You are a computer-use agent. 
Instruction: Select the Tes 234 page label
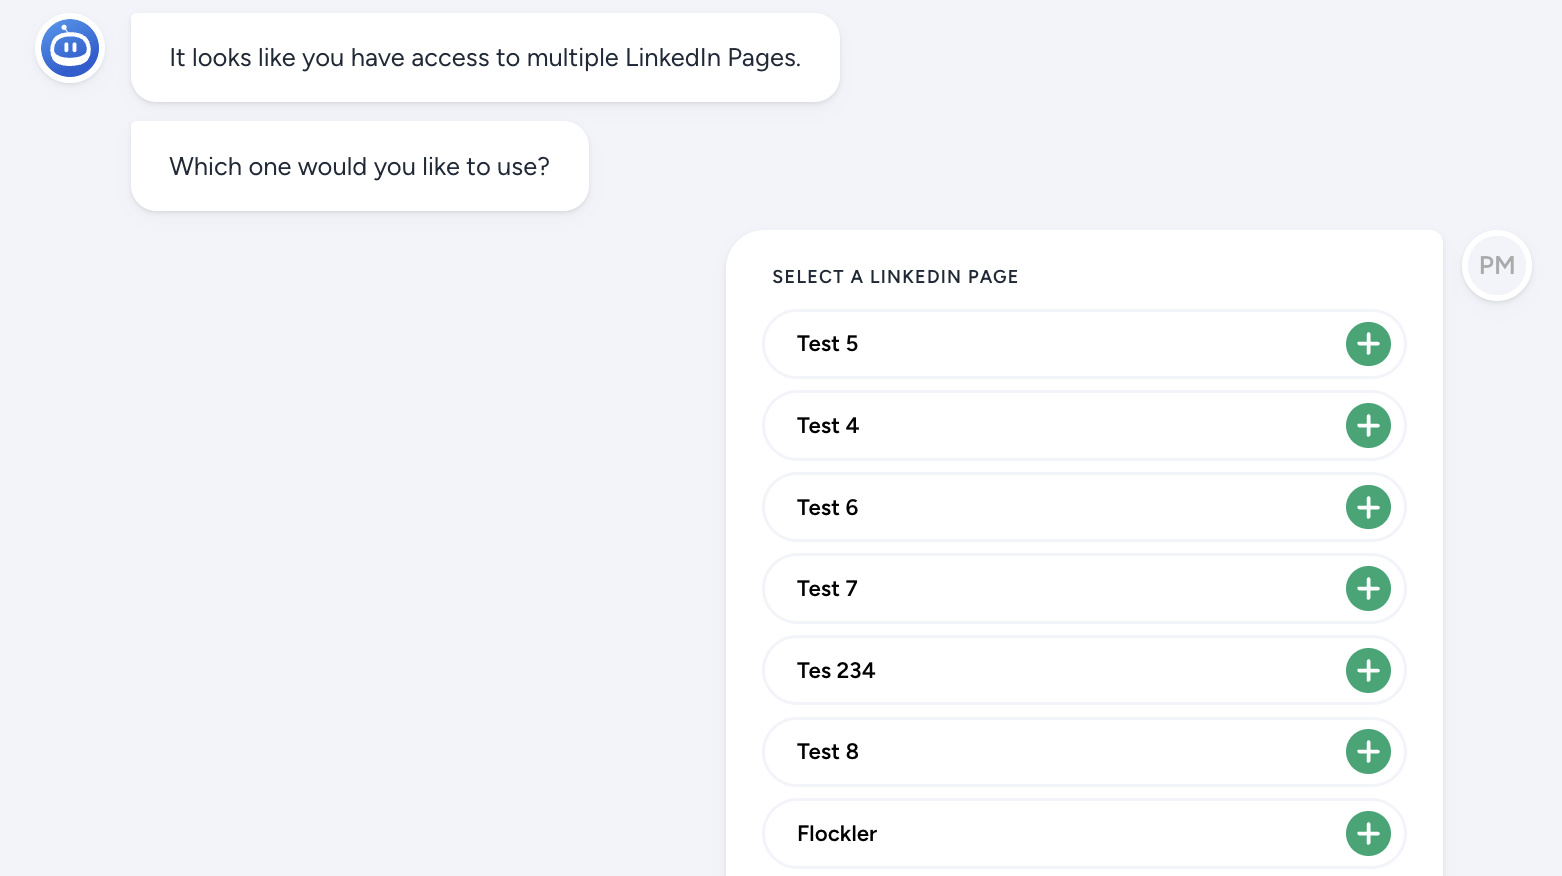click(836, 671)
